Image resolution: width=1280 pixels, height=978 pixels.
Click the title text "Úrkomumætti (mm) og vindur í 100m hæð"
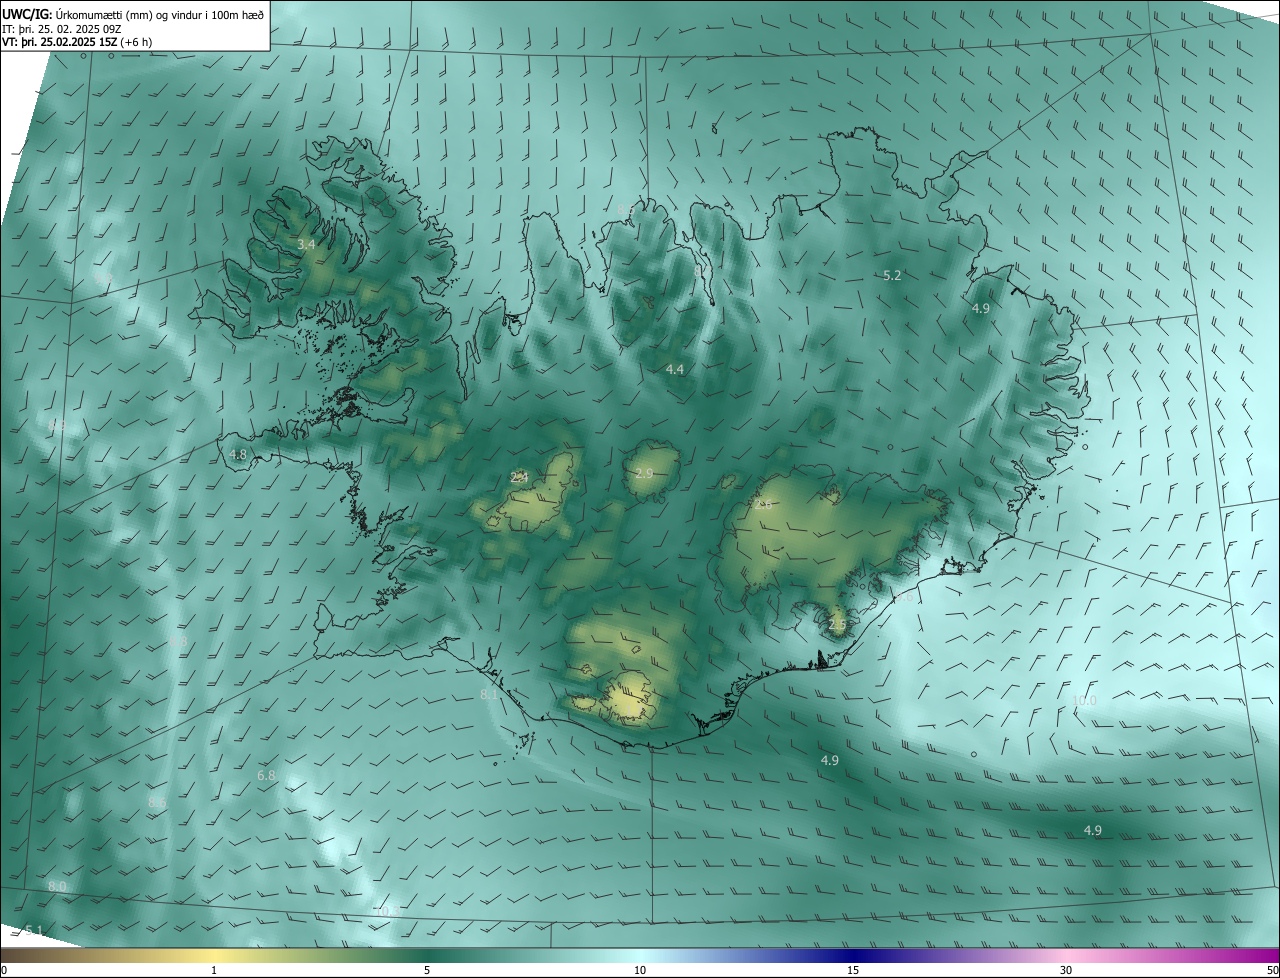point(159,14)
